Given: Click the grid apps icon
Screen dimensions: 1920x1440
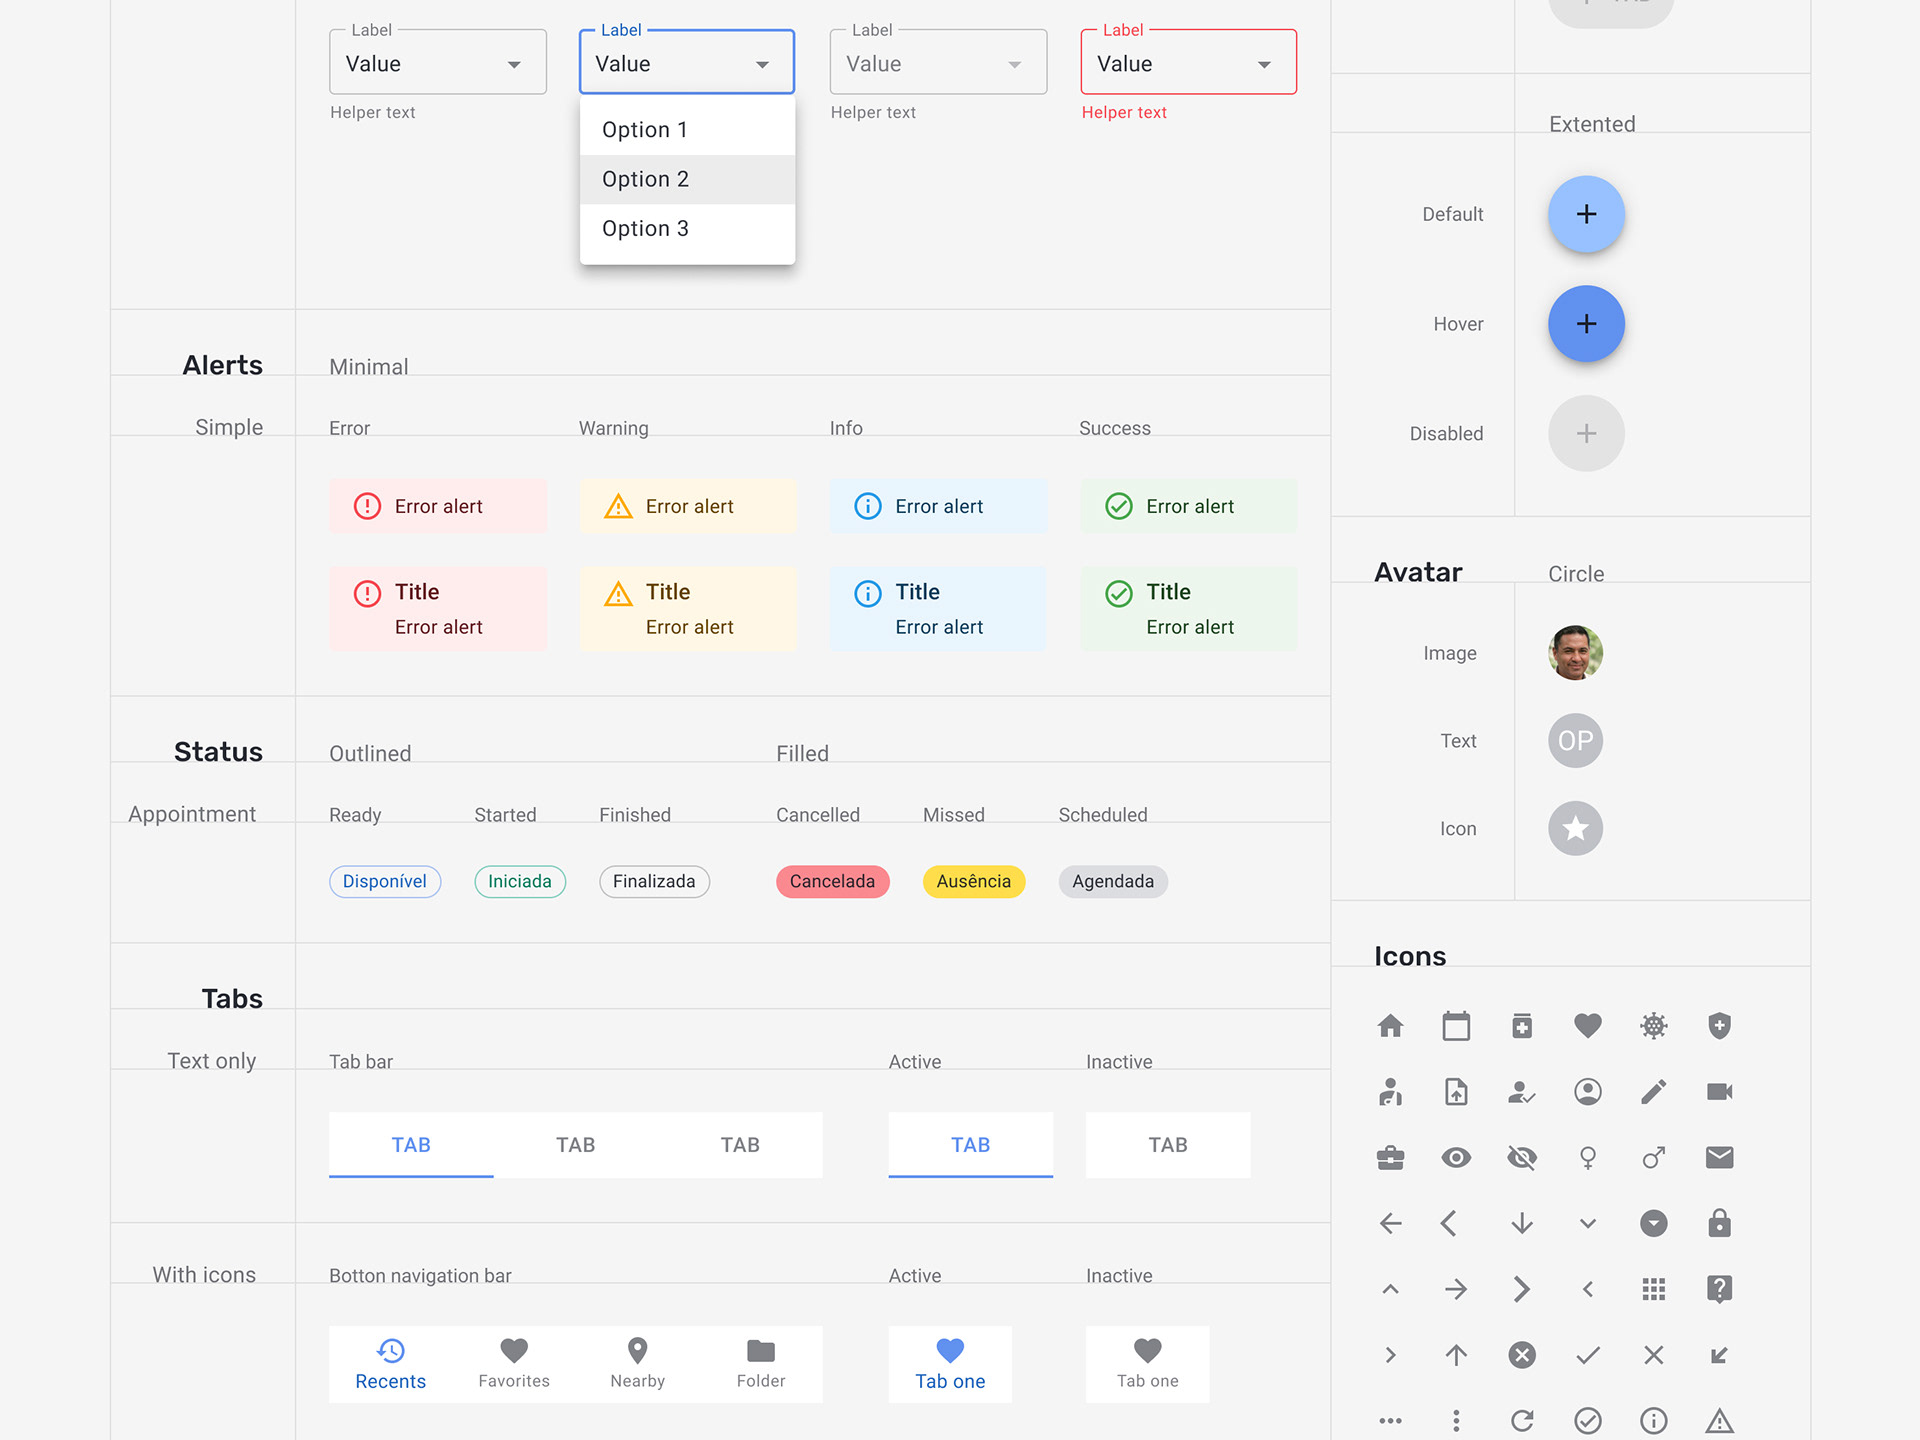Looking at the screenshot, I should click(1653, 1289).
